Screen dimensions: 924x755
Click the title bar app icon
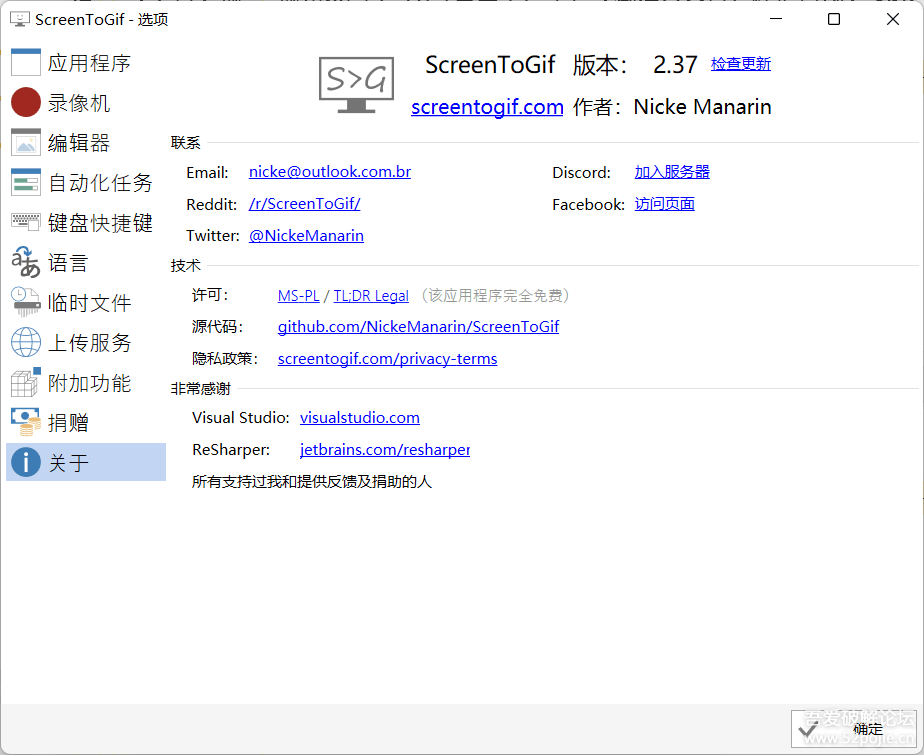pos(20,19)
